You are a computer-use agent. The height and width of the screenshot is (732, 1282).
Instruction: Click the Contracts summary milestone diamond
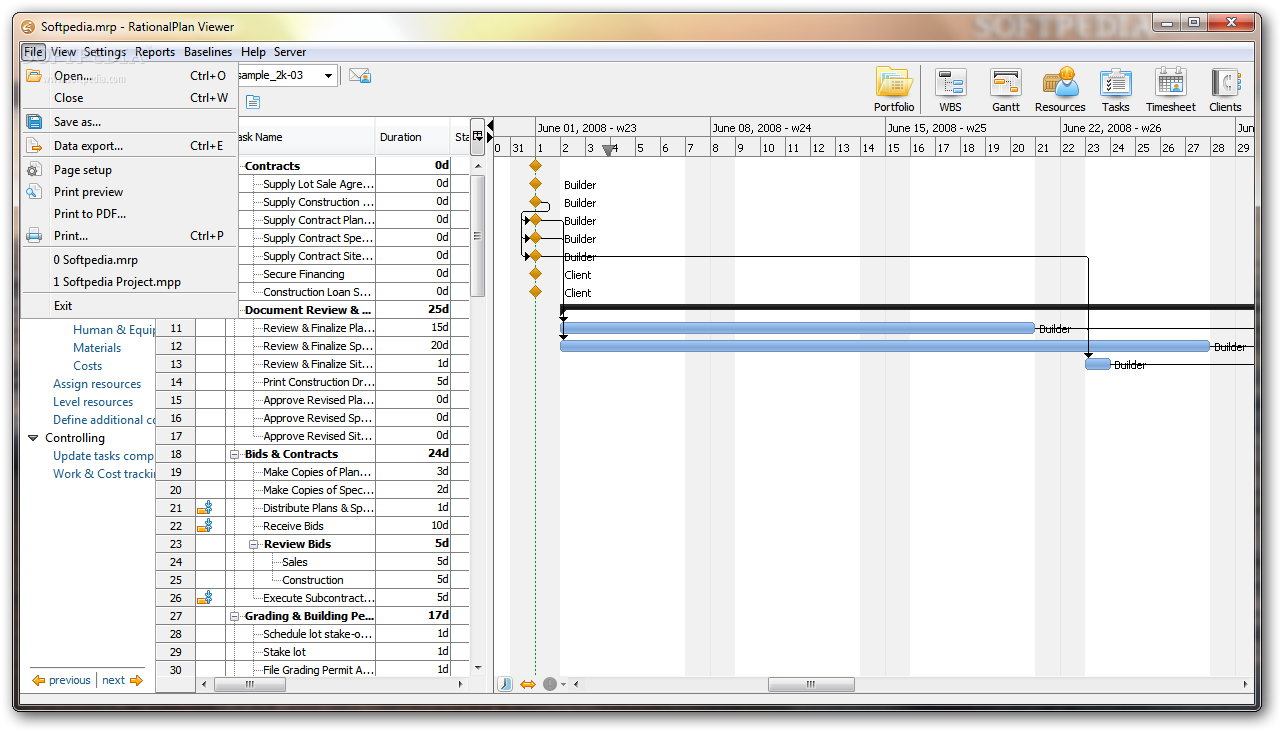[535, 166]
